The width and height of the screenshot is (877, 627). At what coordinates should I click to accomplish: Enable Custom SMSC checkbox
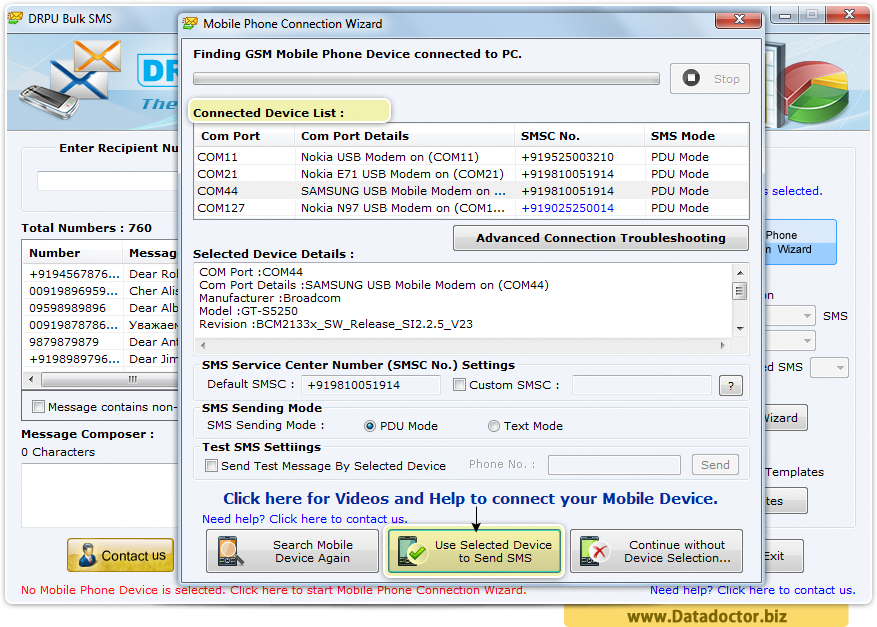click(459, 385)
